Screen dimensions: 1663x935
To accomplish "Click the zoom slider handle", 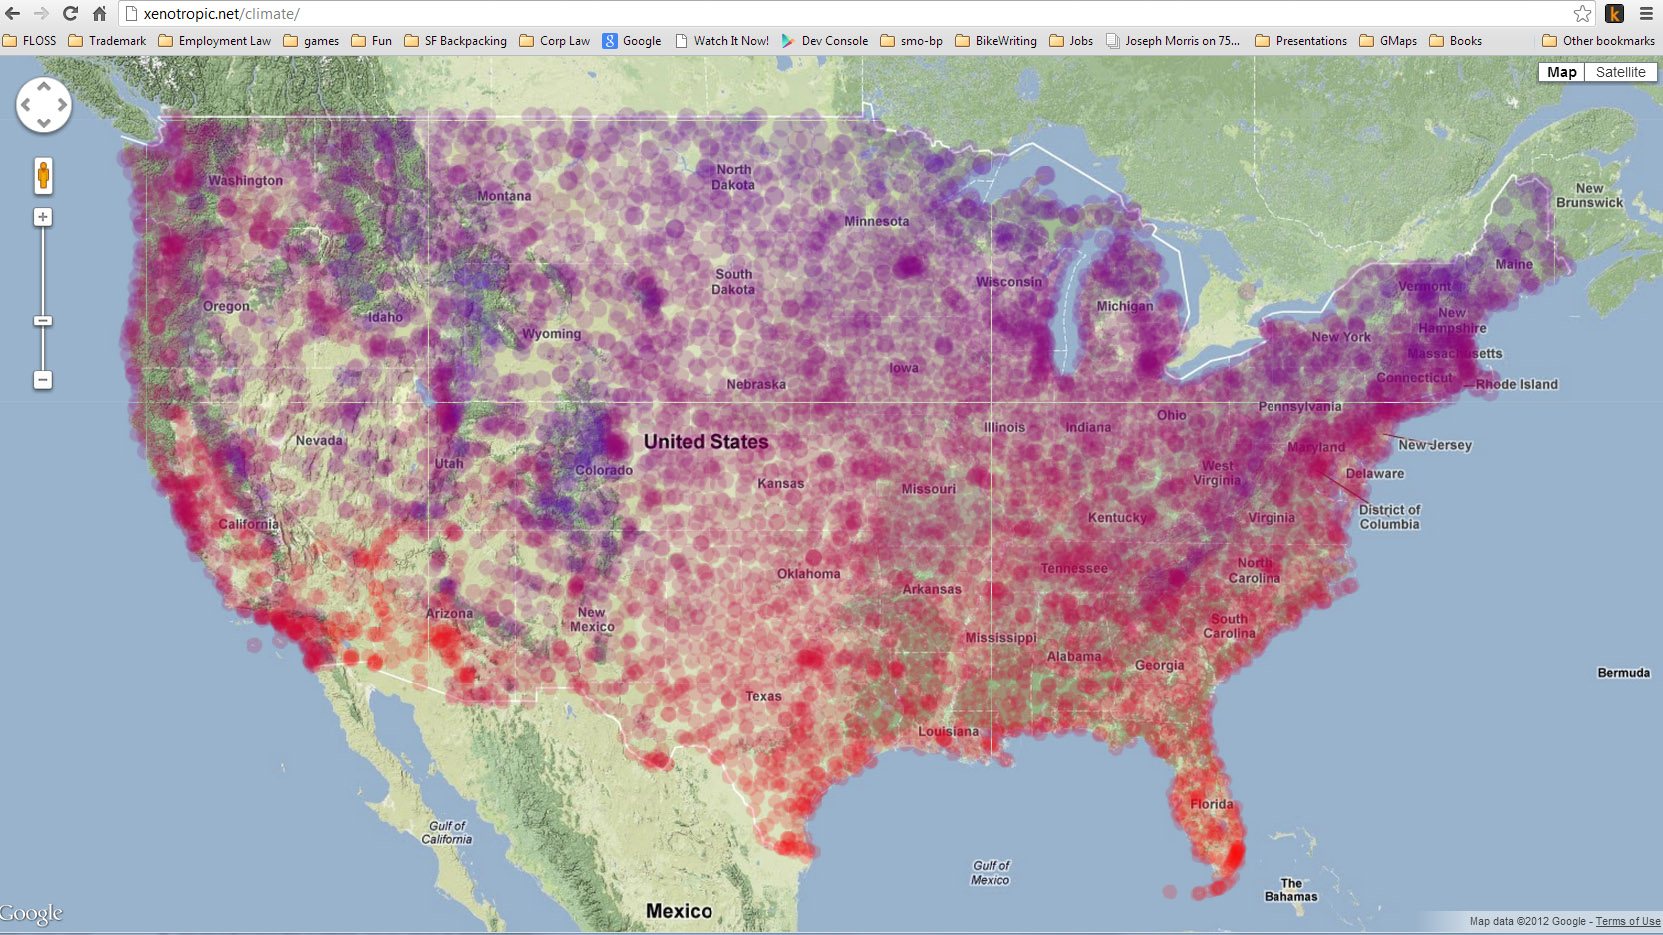I will tap(43, 321).
